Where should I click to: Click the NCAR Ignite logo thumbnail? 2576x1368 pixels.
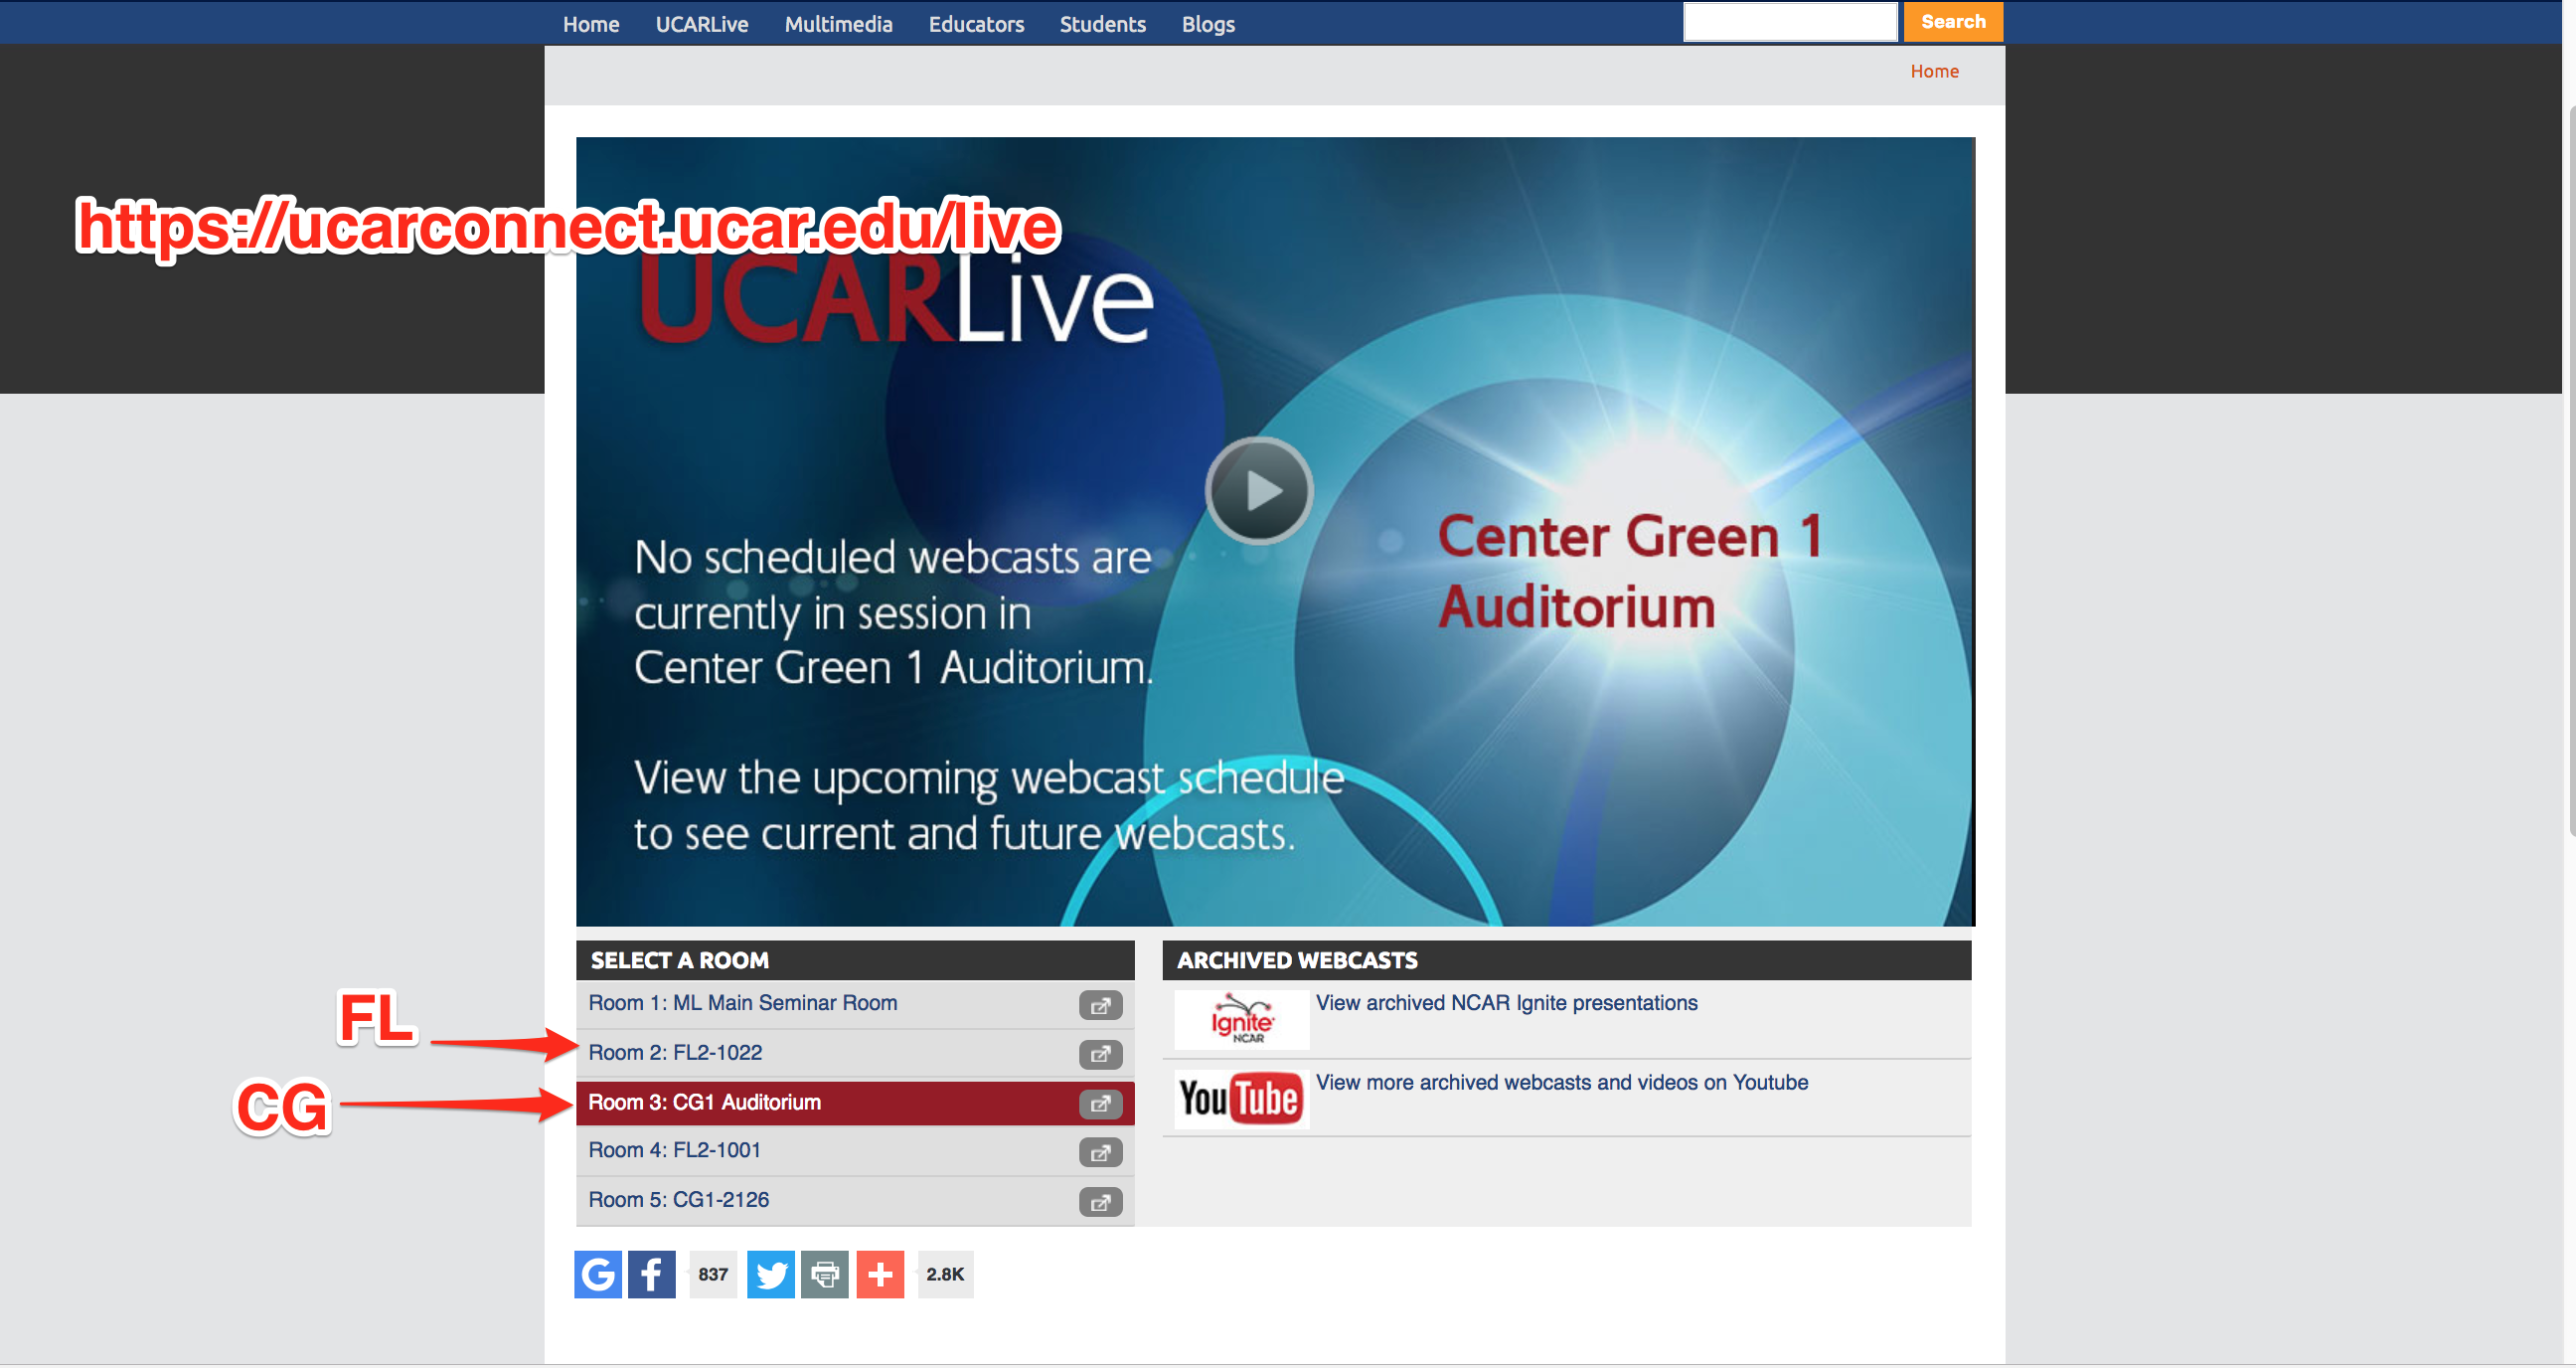coord(1241,1019)
